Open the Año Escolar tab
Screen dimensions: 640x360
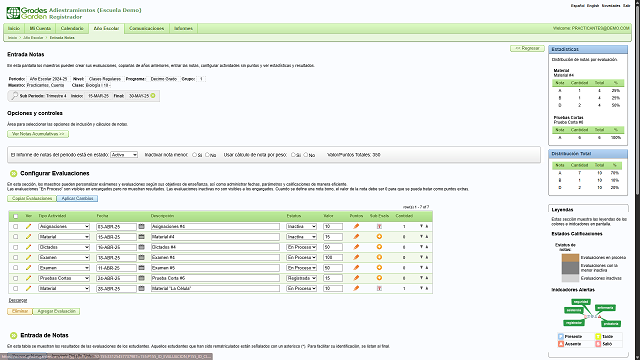pyautogui.click(x=106, y=29)
